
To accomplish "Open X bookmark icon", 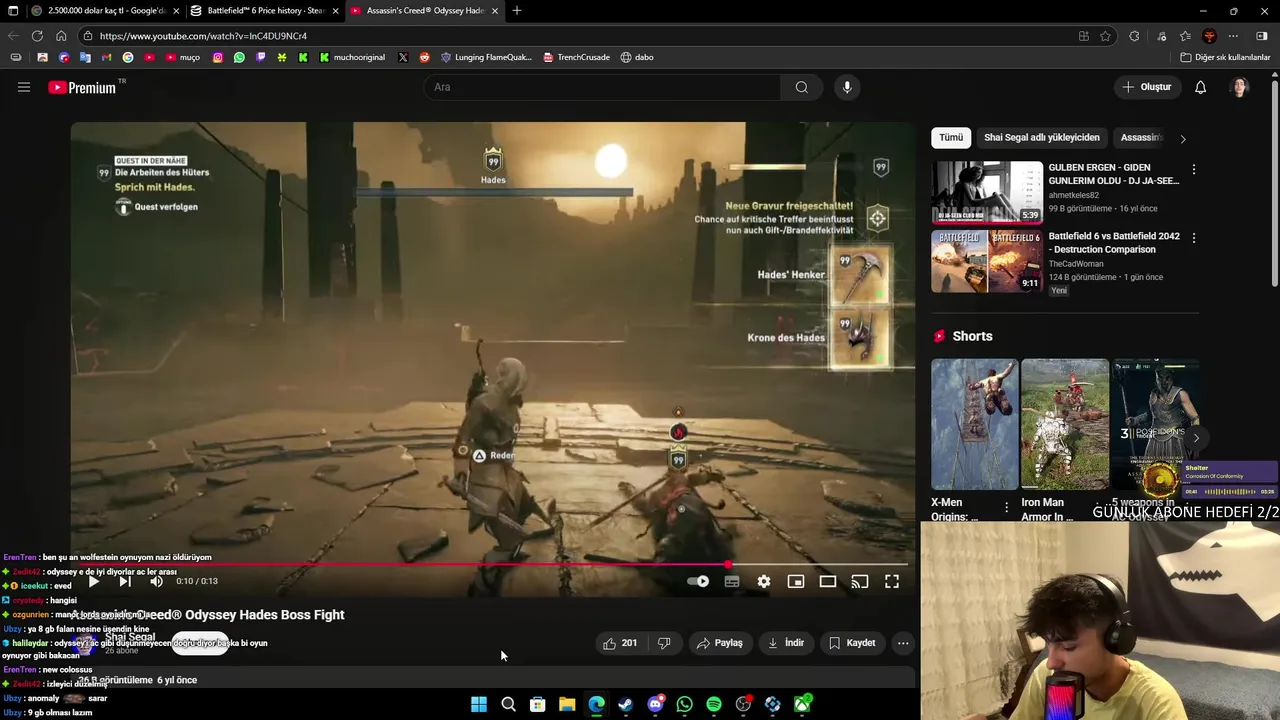I will 403,57.
